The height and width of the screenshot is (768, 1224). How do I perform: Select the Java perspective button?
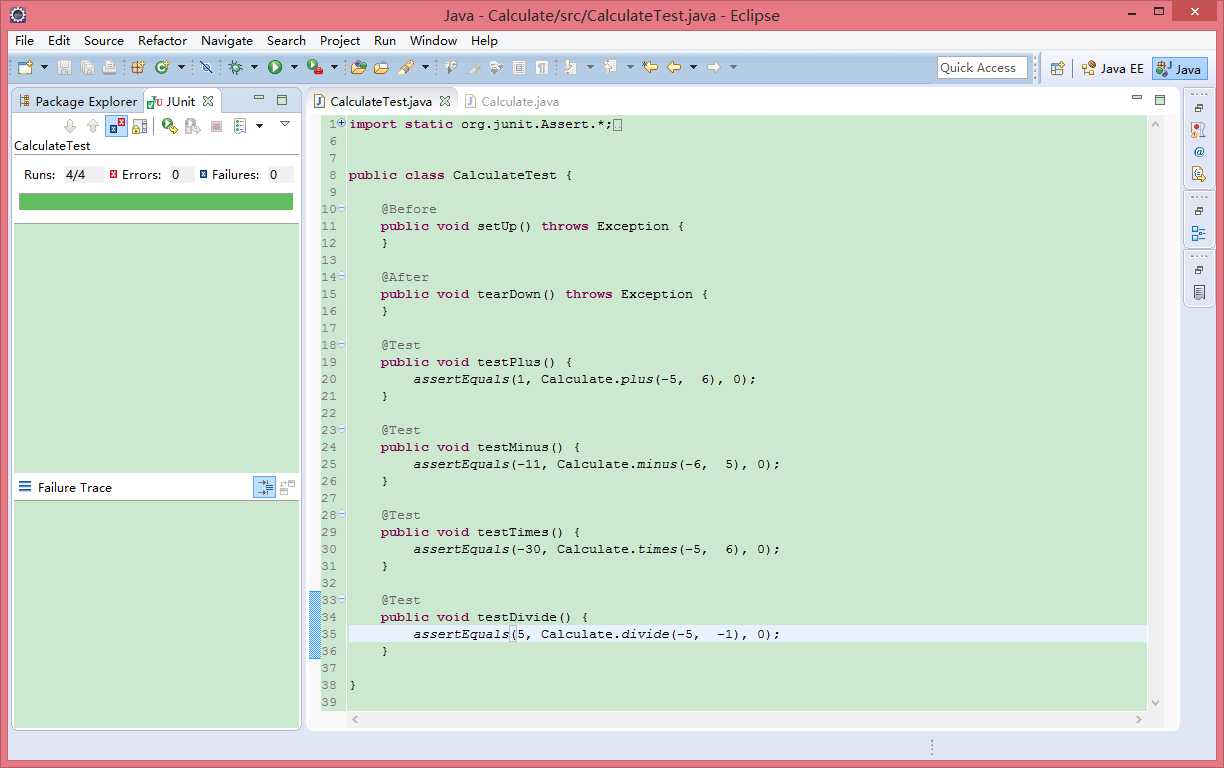(1179, 69)
